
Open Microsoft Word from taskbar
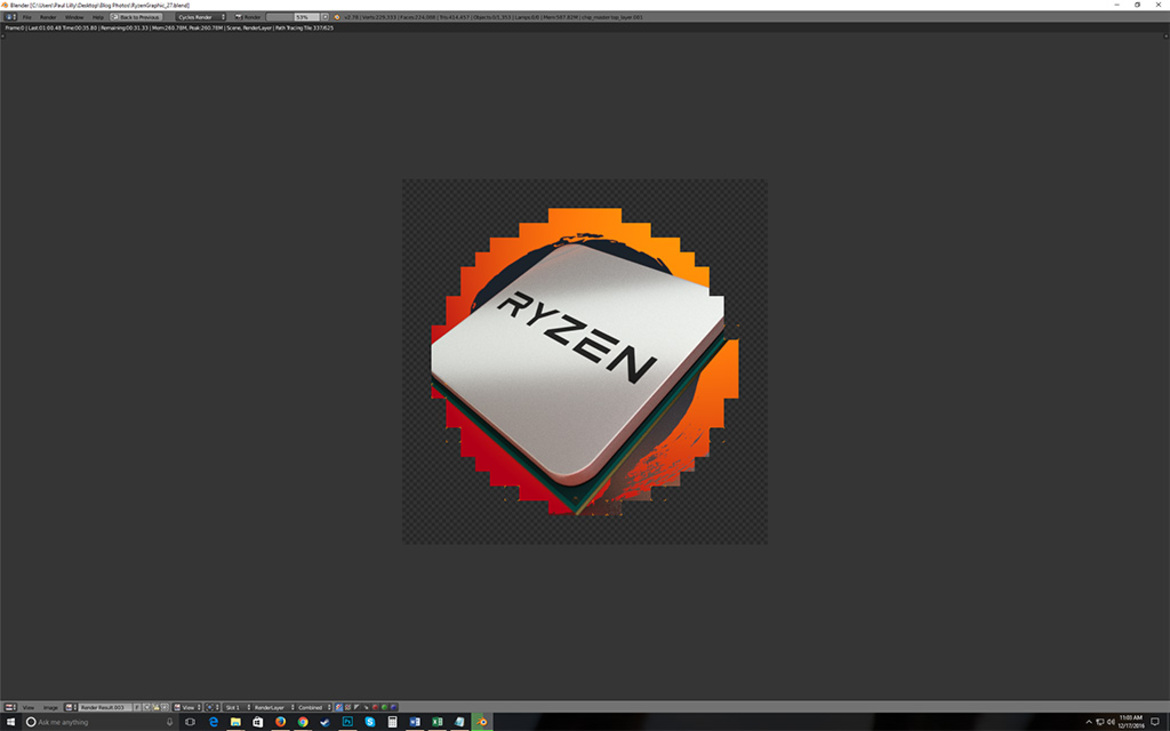pyautogui.click(x=415, y=722)
